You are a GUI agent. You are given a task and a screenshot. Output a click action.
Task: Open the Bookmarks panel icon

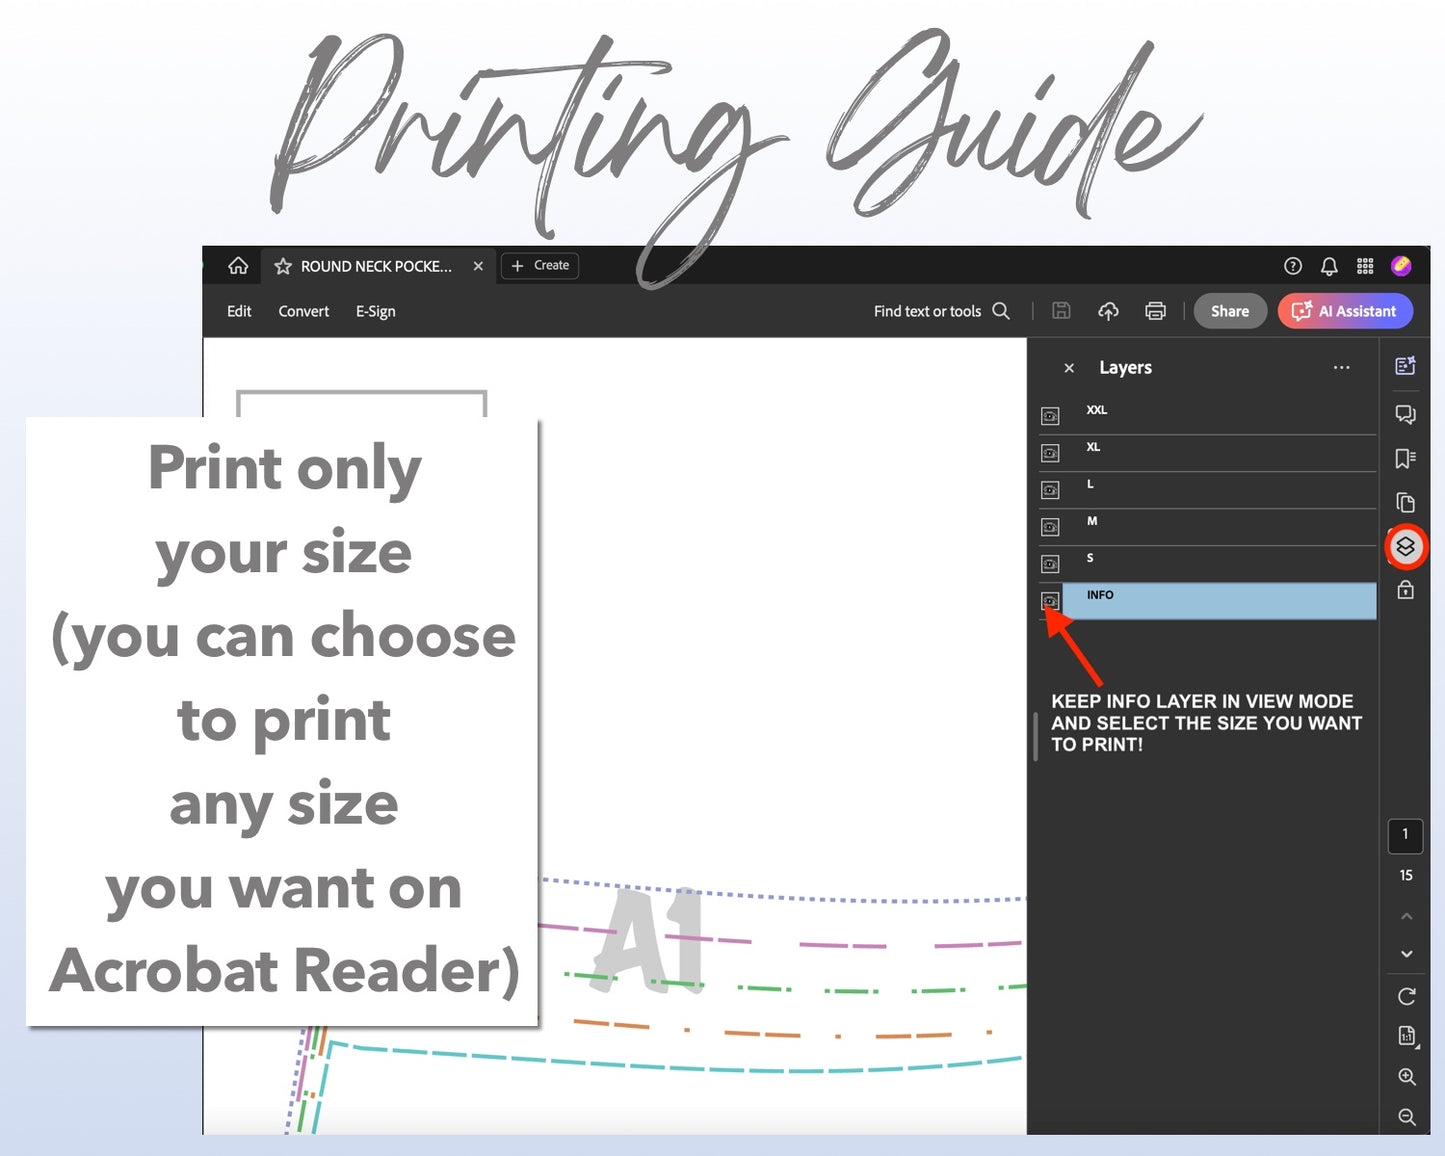coord(1405,458)
